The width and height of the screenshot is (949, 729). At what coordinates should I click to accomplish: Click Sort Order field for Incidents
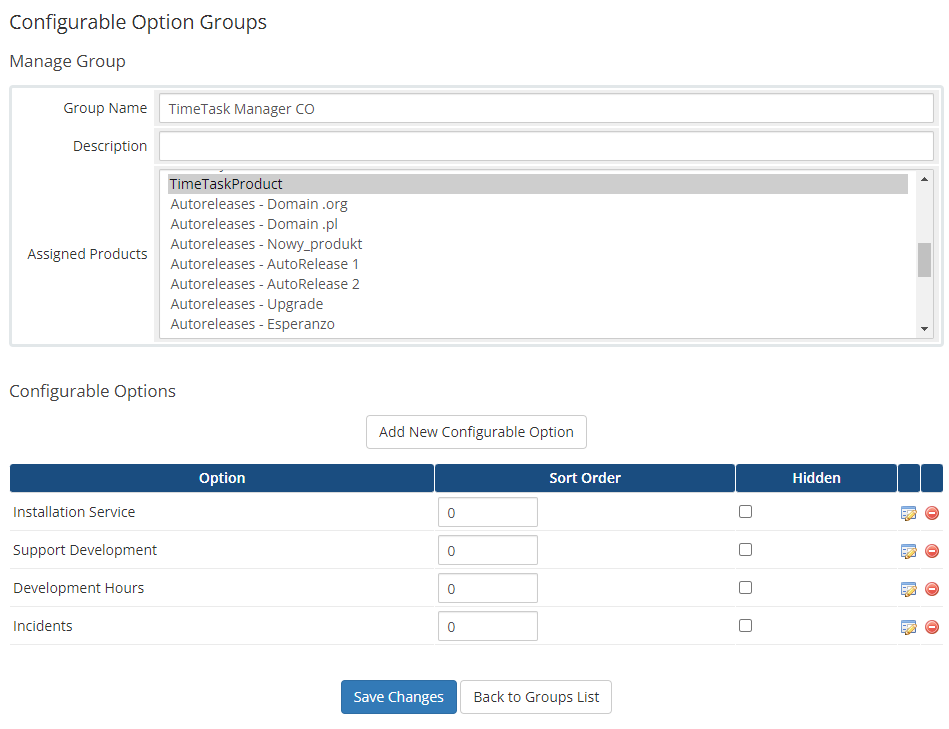tap(488, 627)
